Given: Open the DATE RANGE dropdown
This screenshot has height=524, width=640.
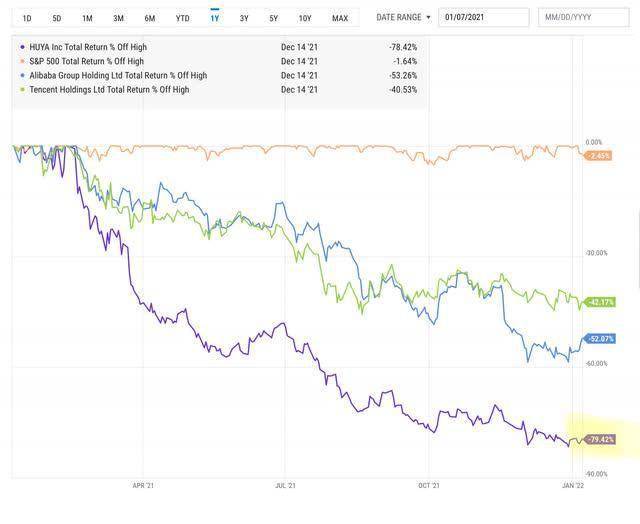Looking at the screenshot, I should [403, 17].
